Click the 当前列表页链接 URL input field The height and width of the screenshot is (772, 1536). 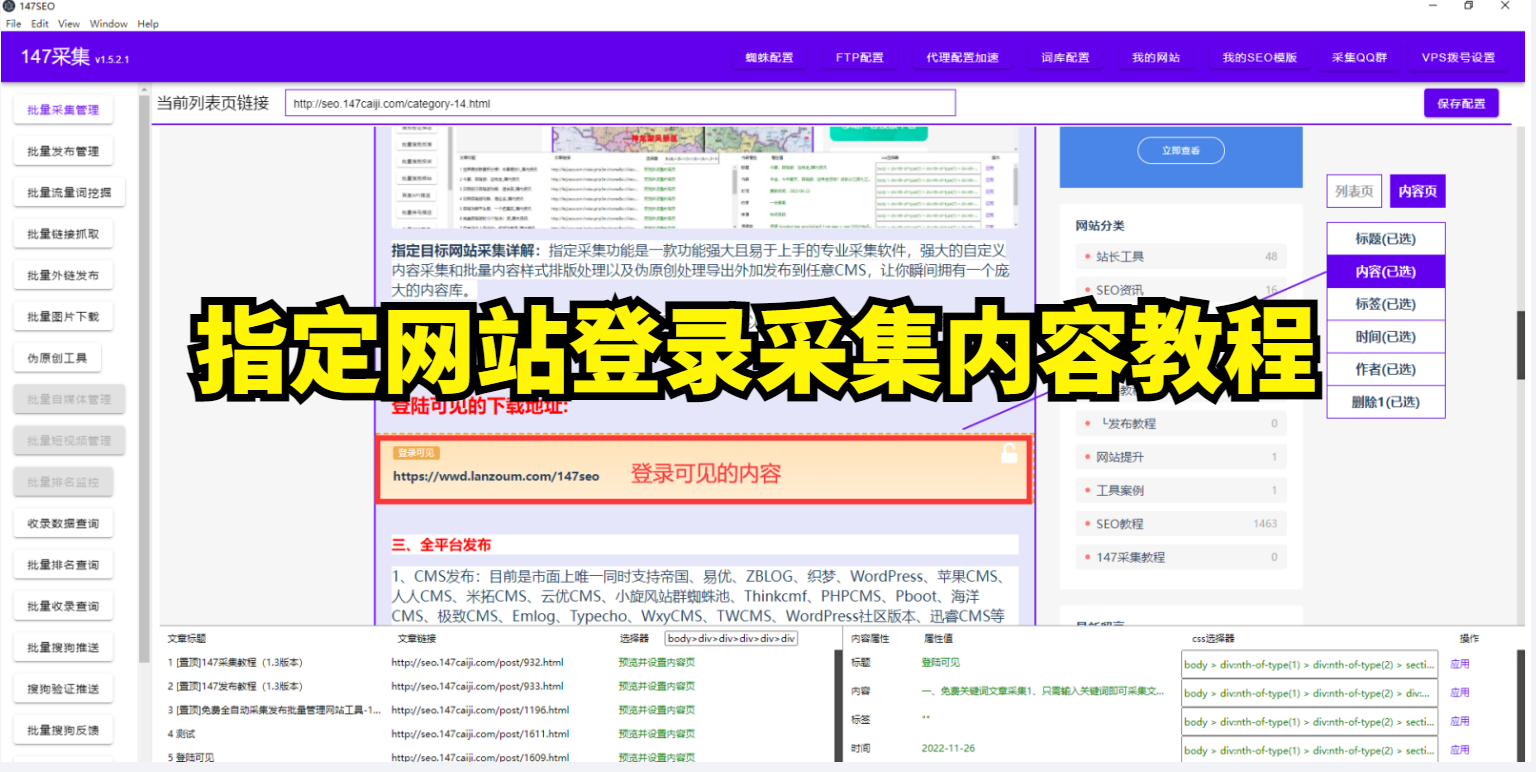pos(620,103)
